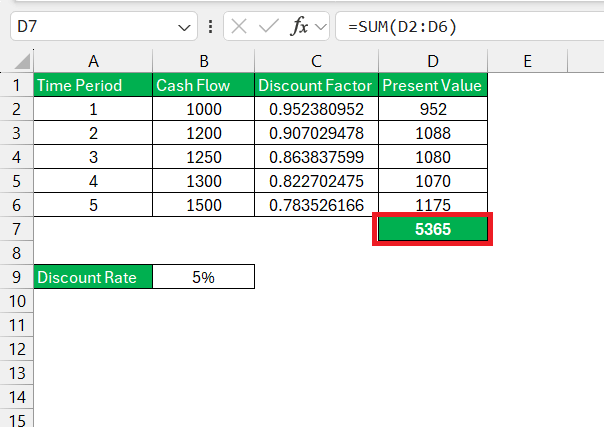Select column D header

coord(433,61)
